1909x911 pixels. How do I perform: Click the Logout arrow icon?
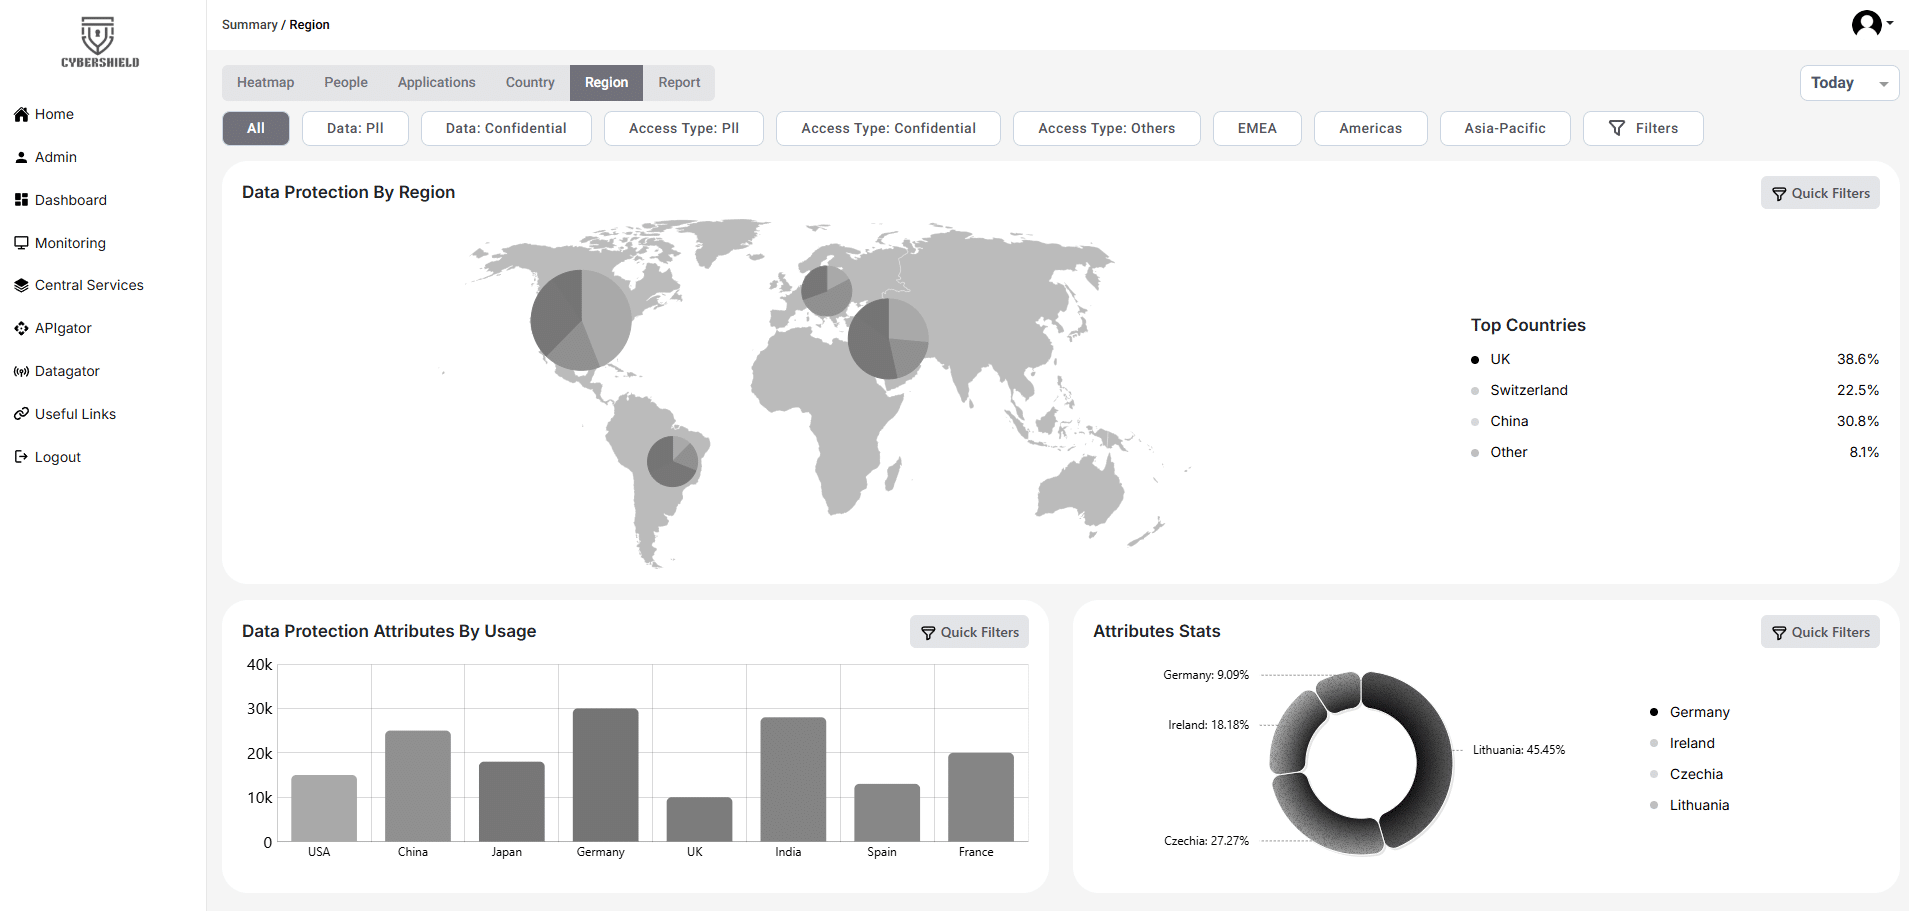pyautogui.click(x=21, y=457)
